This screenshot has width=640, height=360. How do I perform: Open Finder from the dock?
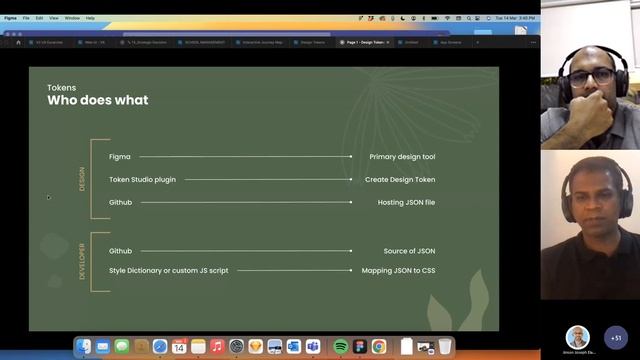click(84, 347)
